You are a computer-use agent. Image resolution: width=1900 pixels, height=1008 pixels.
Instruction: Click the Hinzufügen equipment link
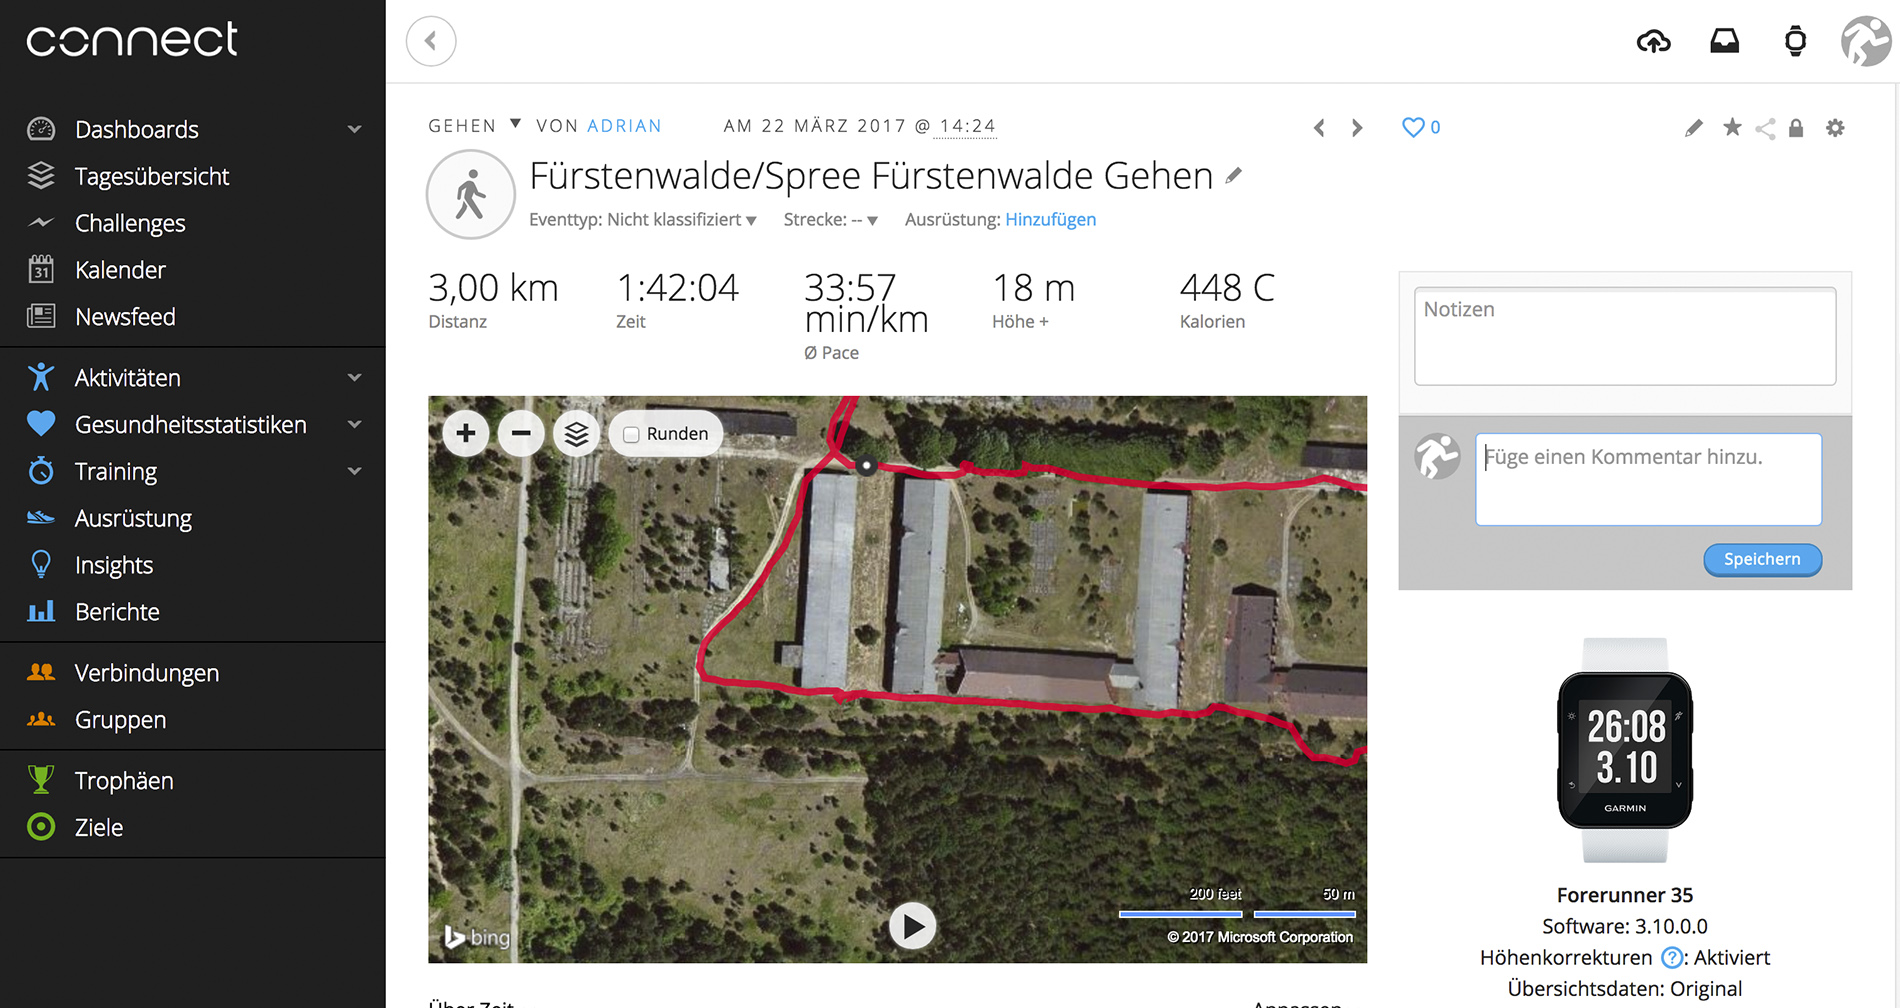1050,219
